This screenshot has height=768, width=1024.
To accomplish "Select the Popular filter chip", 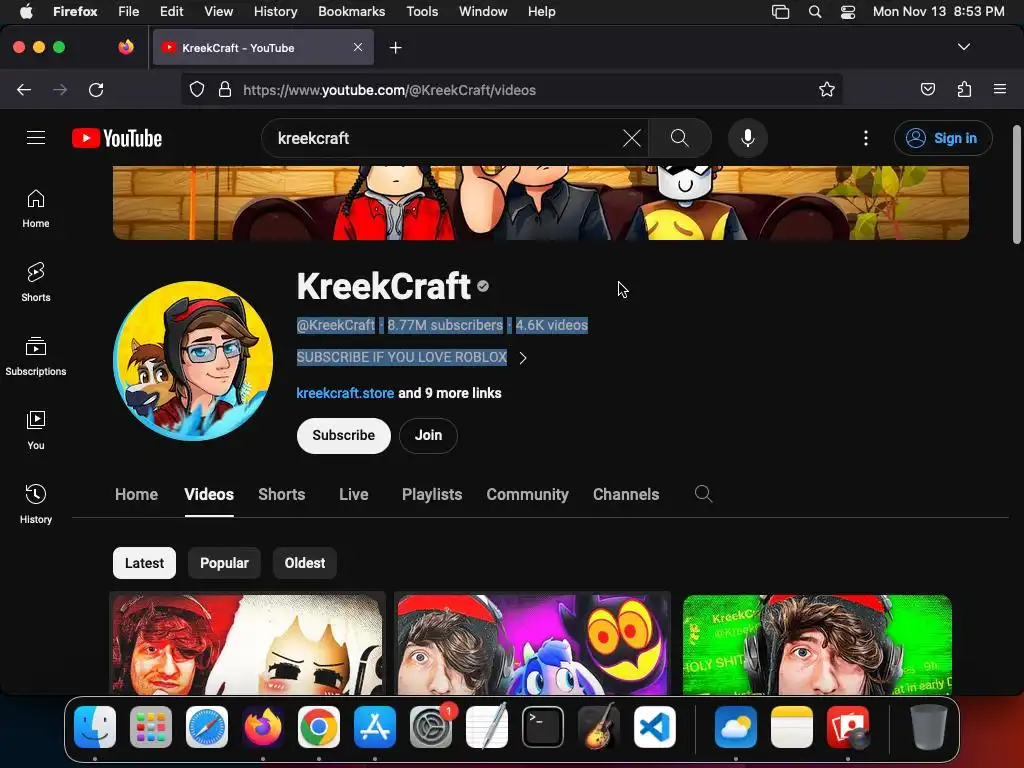I will click(x=224, y=563).
